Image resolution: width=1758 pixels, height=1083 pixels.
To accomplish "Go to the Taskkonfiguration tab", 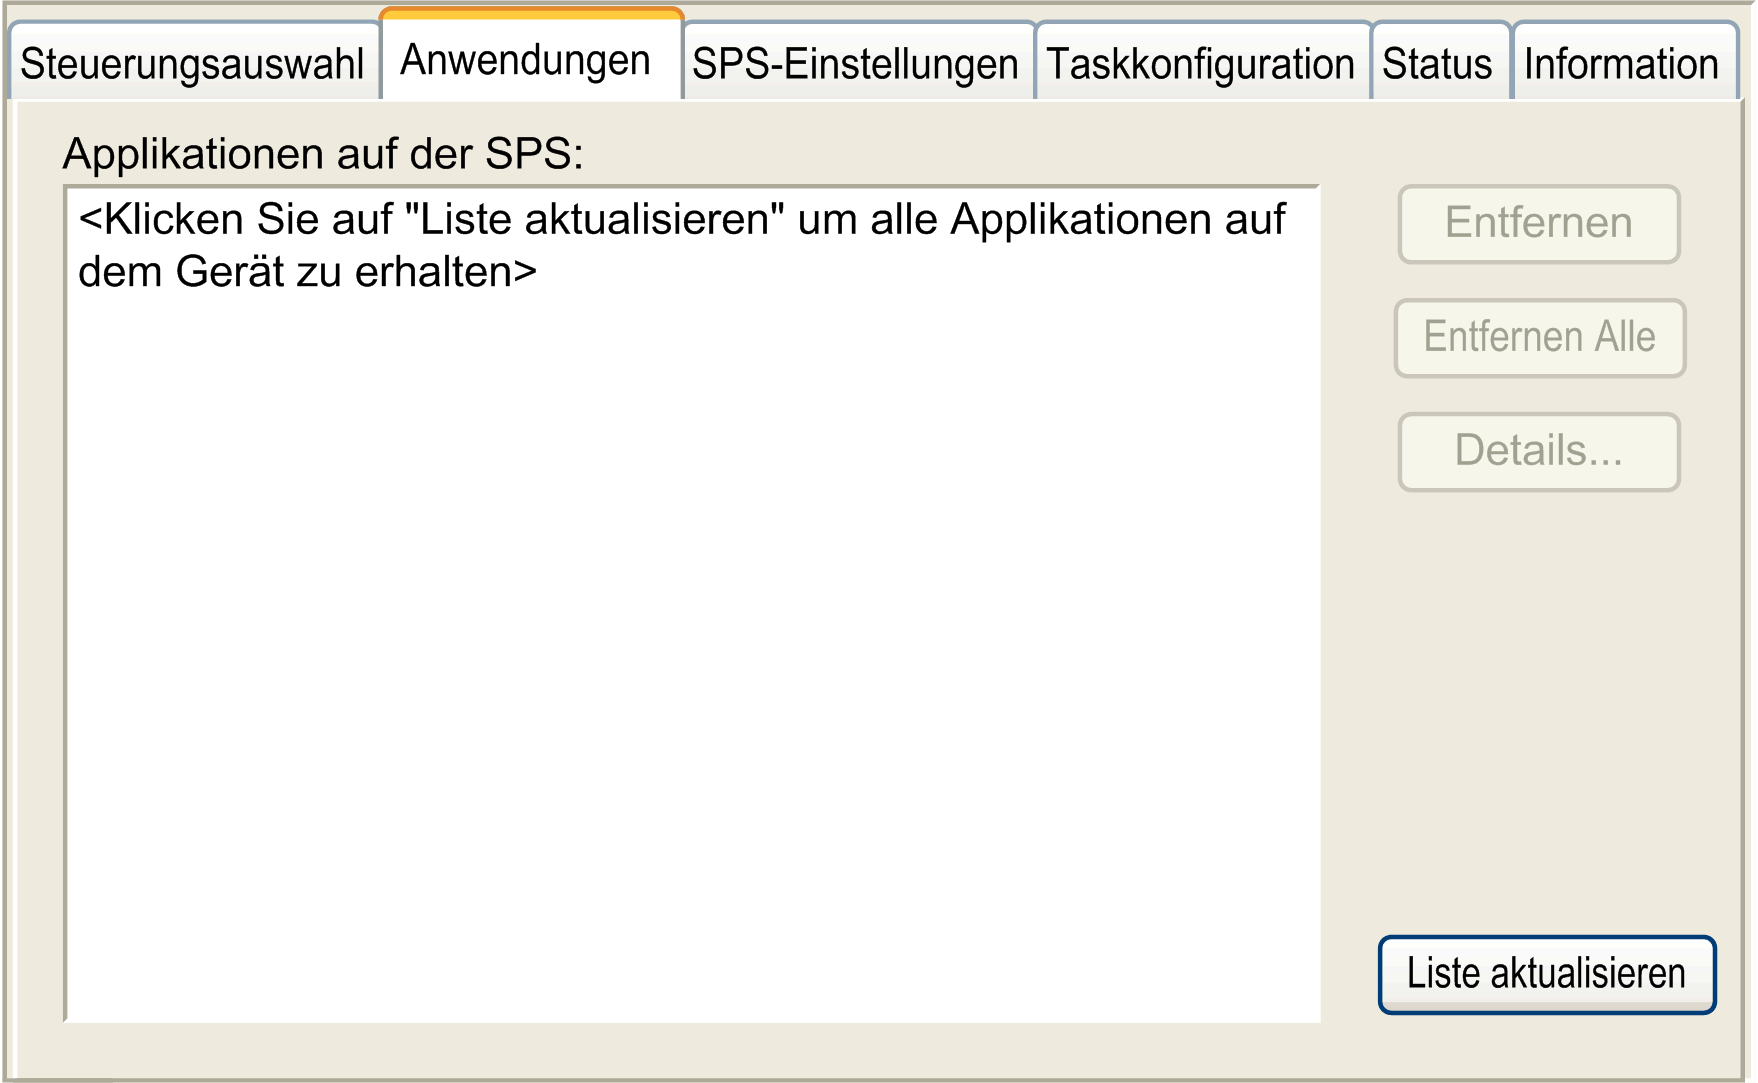I will [x=1200, y=64].
